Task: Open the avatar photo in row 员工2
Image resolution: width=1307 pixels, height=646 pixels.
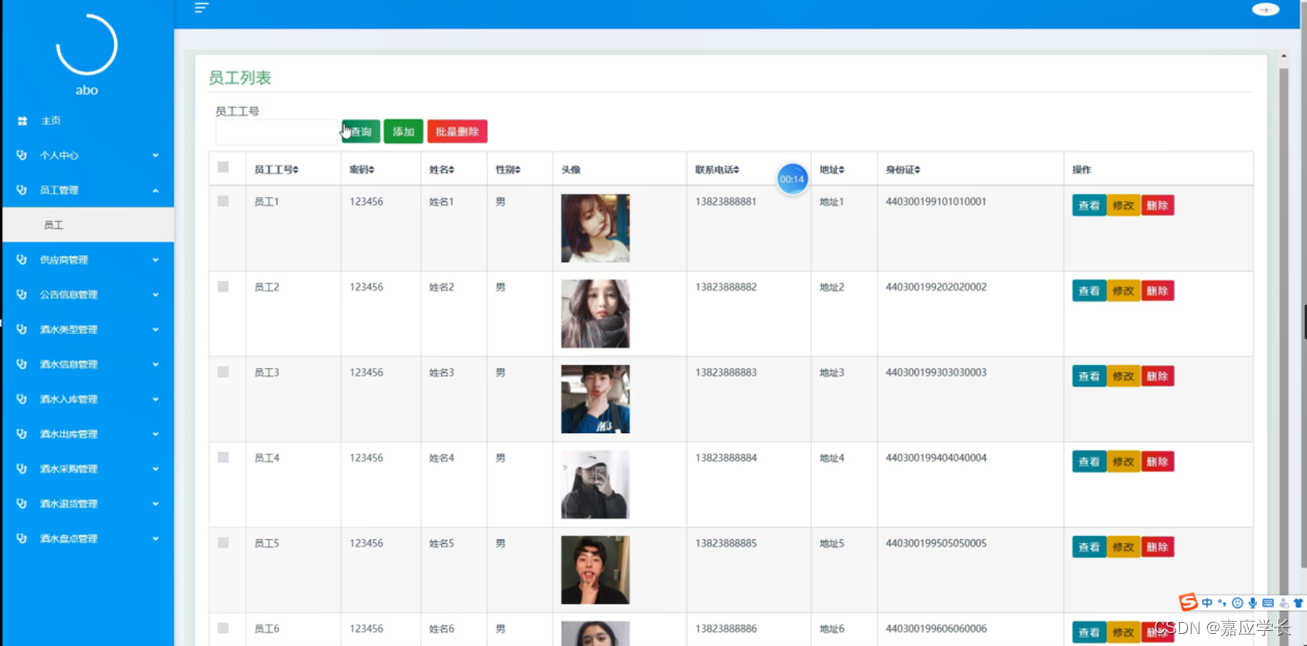Action: click(x=595, y=314)
